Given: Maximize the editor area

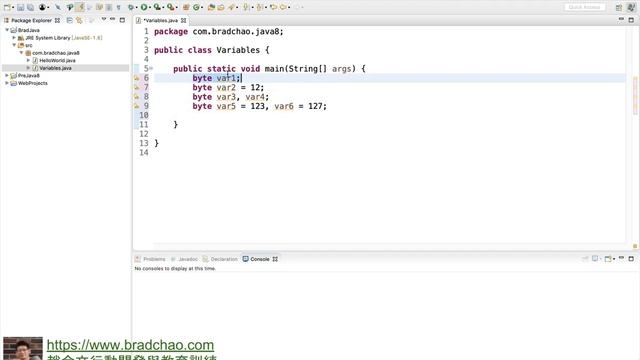Looking at the screenshot, I should [631, 20].
